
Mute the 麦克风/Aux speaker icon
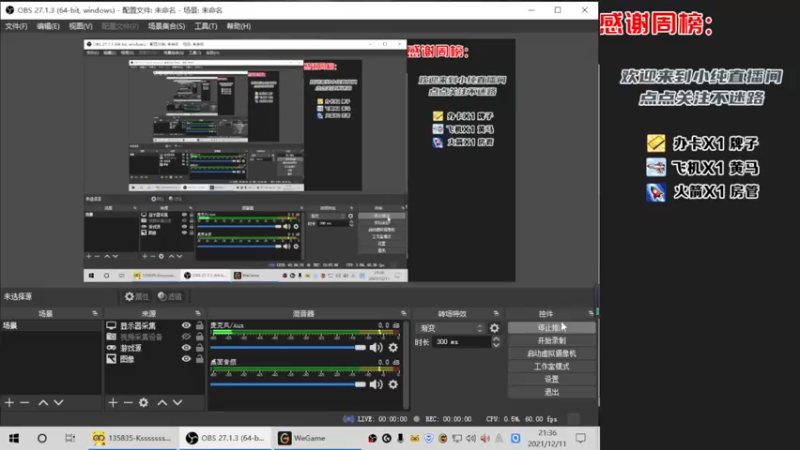click(376, 347)
